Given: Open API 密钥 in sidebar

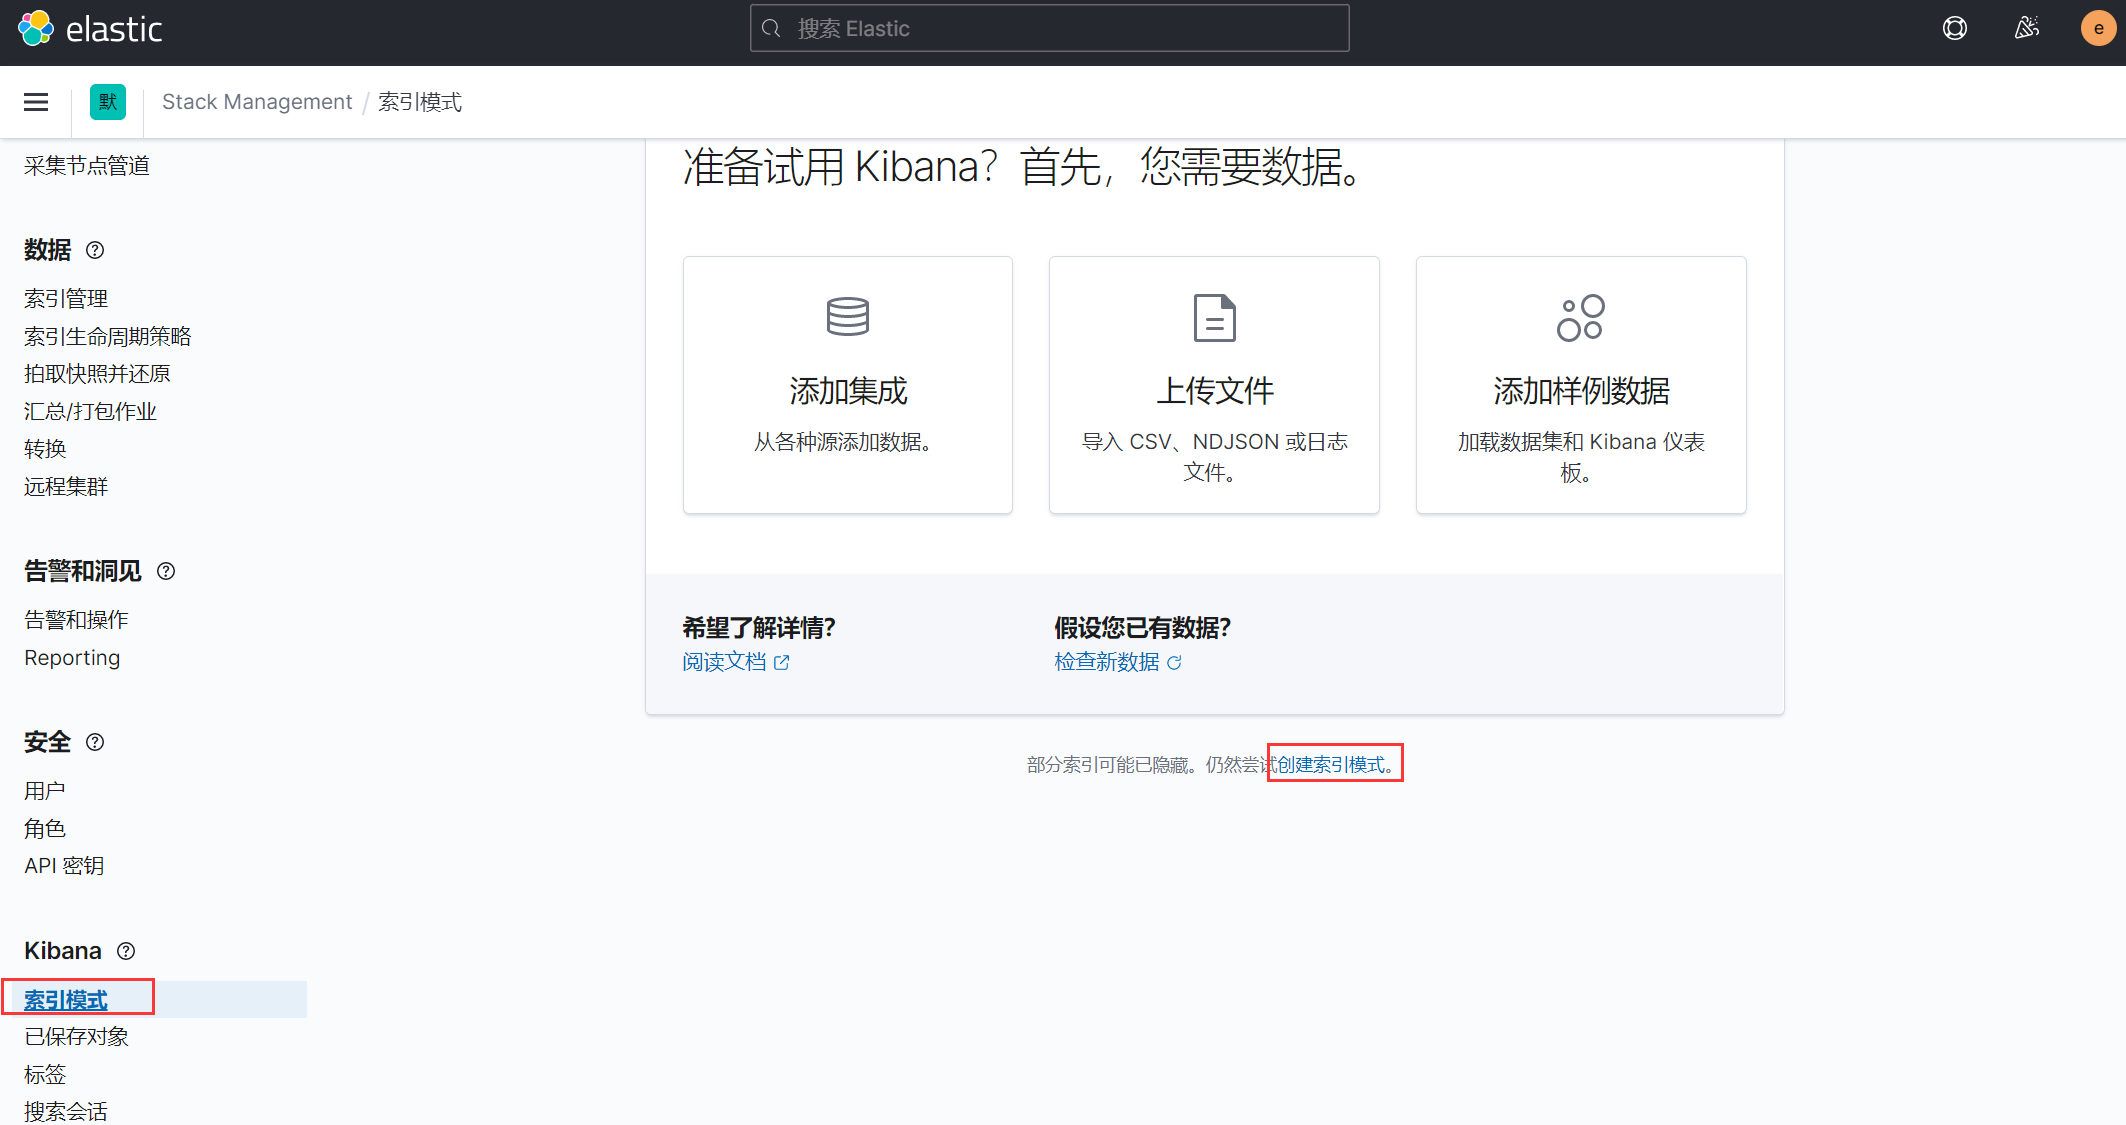Looking at the screenshot, I should [x=64, y=865].
